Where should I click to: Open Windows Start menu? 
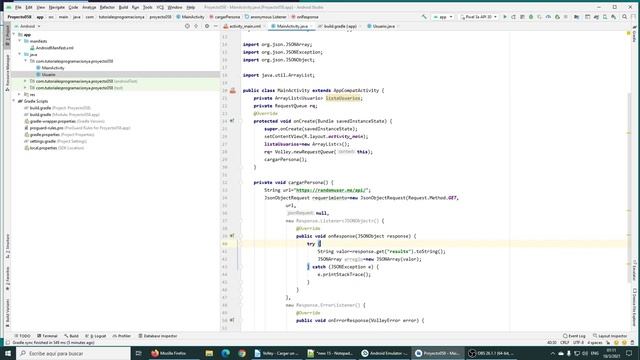(8, 353)
